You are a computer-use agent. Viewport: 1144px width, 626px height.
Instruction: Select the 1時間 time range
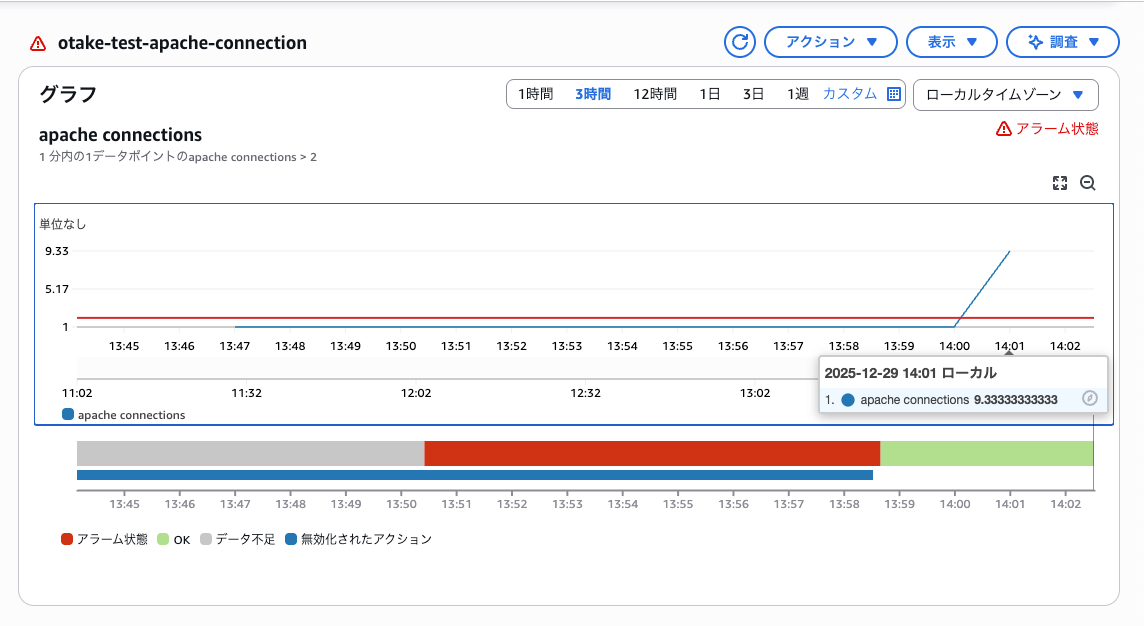pos(535,94)
